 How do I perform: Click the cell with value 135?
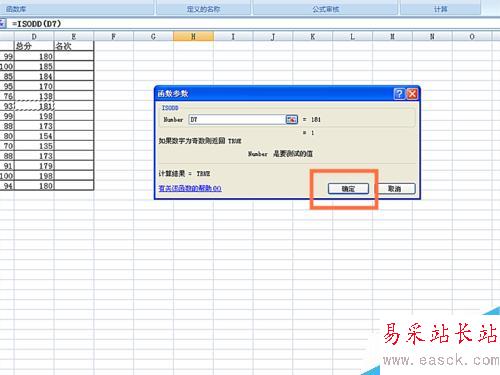pos(34,146)
